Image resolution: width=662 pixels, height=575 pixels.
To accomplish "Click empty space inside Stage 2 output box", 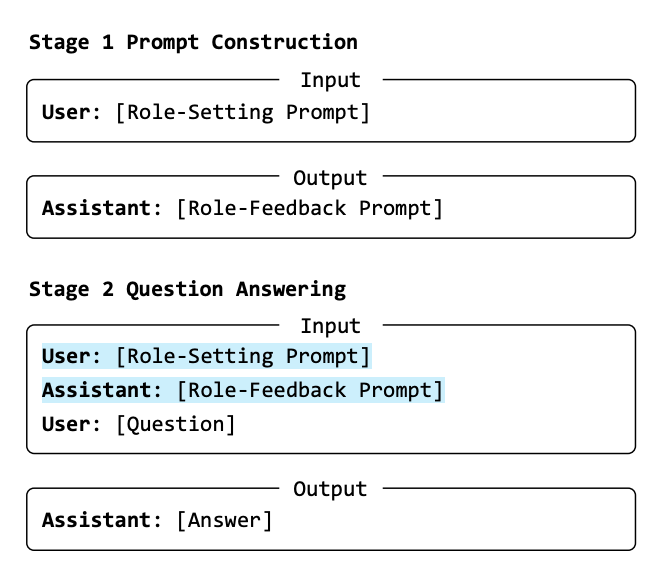I will (460, 522).
